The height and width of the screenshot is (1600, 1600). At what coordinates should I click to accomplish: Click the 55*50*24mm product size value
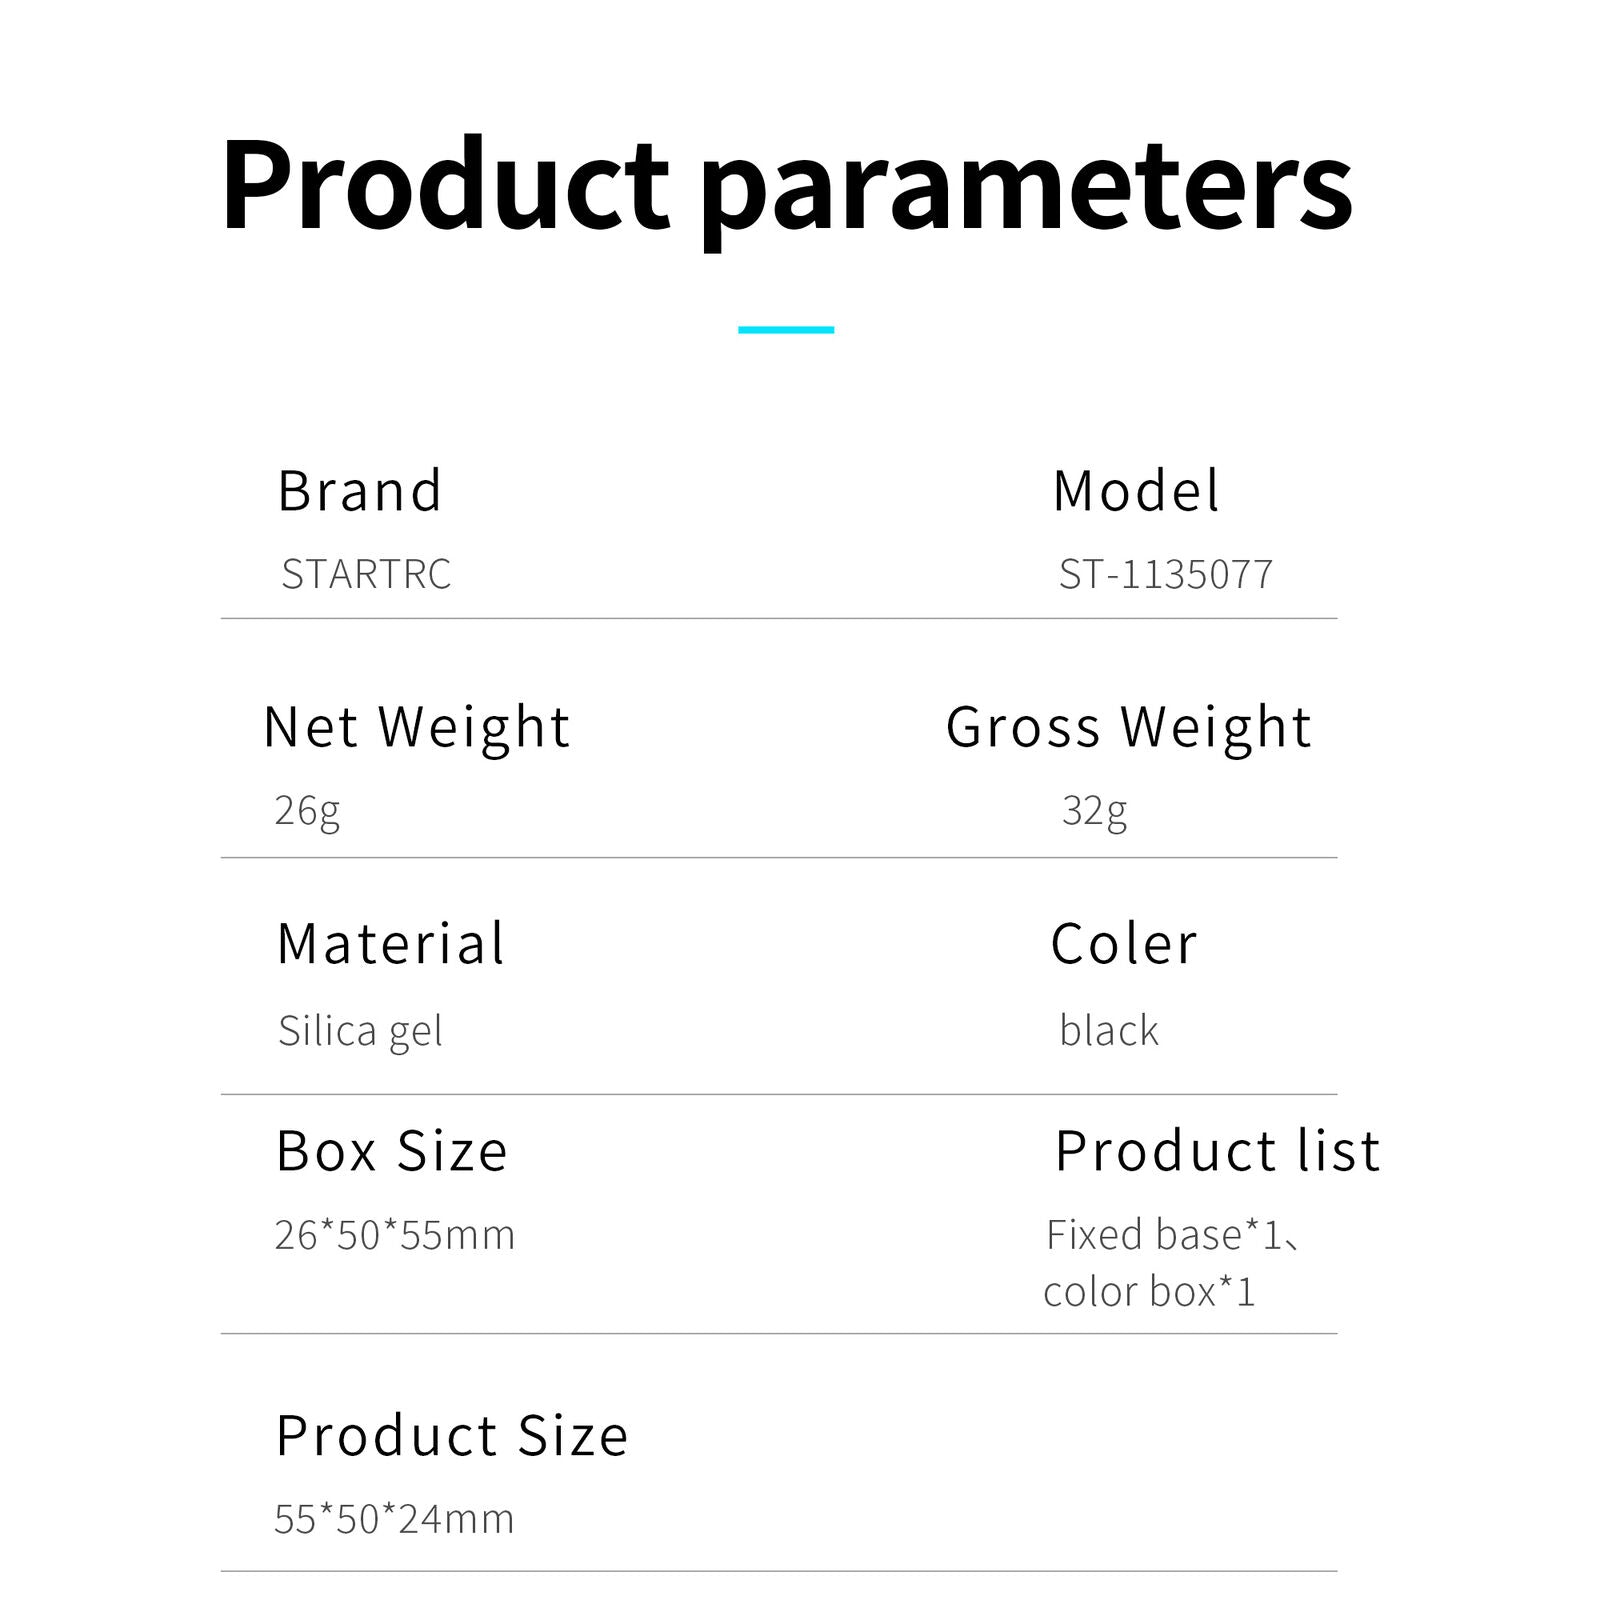pos(394,1519)
